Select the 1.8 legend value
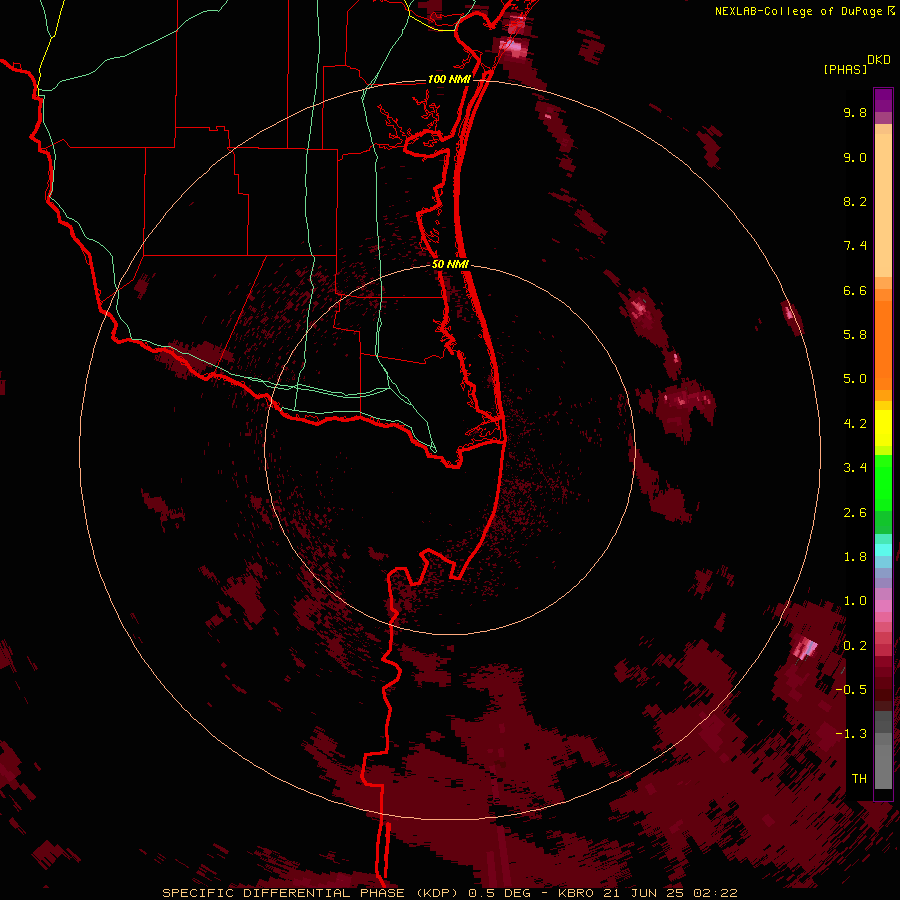The height and width of the screenshot is (900, 900). point(855,557)
